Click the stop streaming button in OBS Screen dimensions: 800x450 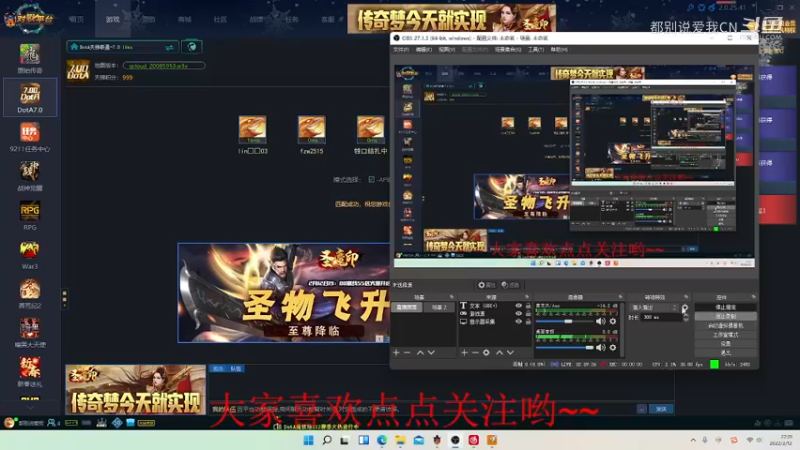(x=725, y=308)
